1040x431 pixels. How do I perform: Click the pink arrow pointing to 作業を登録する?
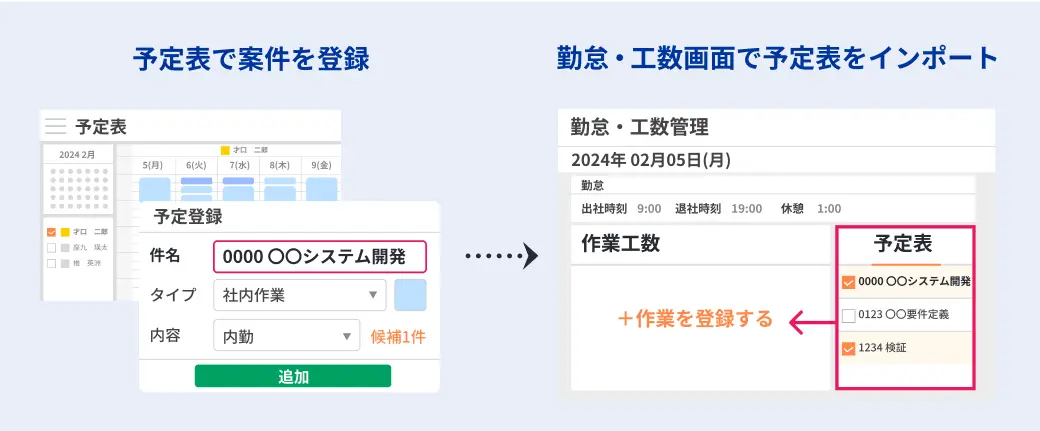[812, 323]
